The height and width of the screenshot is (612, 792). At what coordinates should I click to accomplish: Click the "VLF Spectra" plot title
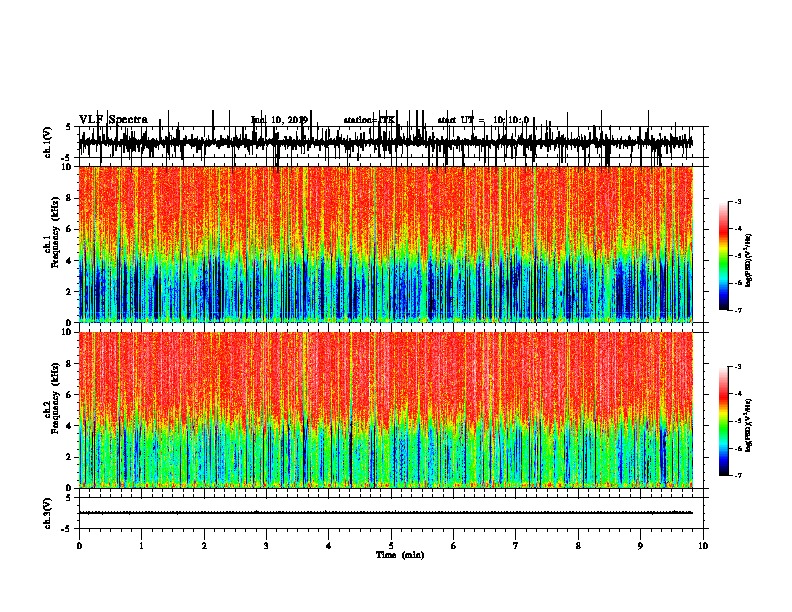click(113, 120)
